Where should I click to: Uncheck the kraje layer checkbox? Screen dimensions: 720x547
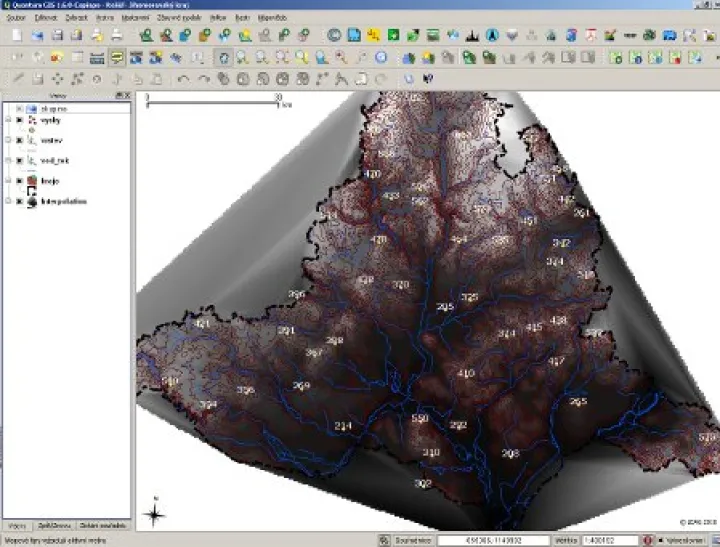[x=19, y=180]
